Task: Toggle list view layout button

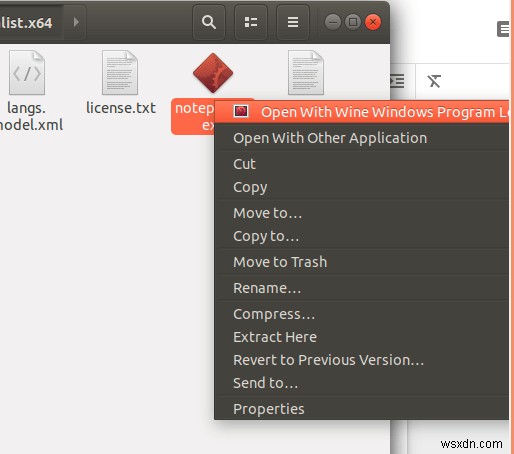Action: tap(251, 22)
